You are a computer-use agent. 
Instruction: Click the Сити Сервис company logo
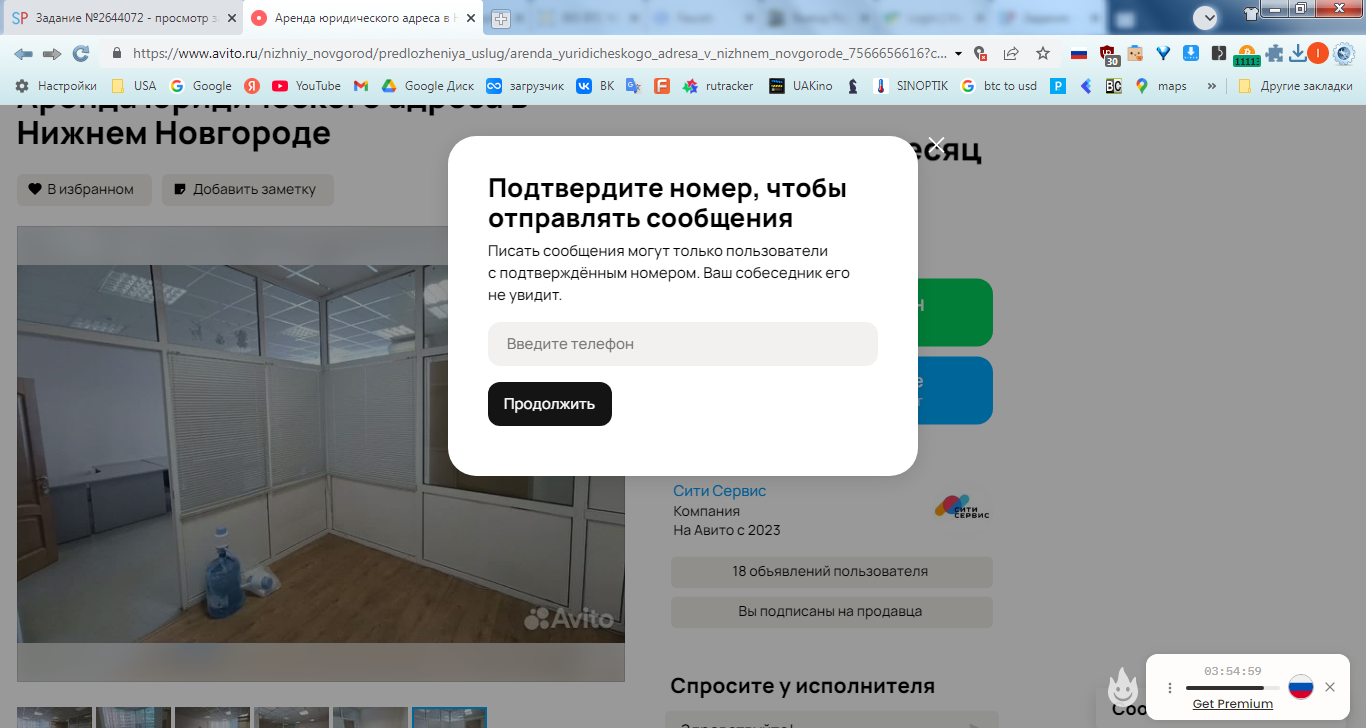(x=962, y=507)
